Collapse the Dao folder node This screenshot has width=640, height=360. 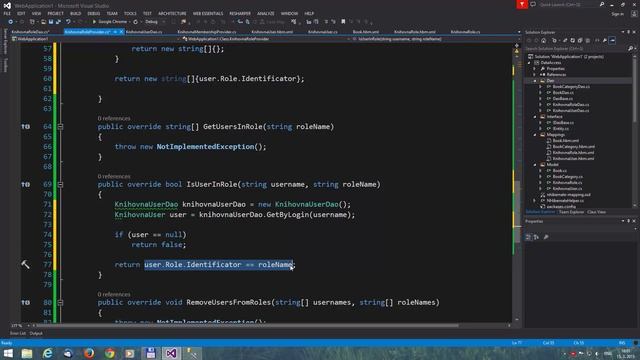[535, 81]
